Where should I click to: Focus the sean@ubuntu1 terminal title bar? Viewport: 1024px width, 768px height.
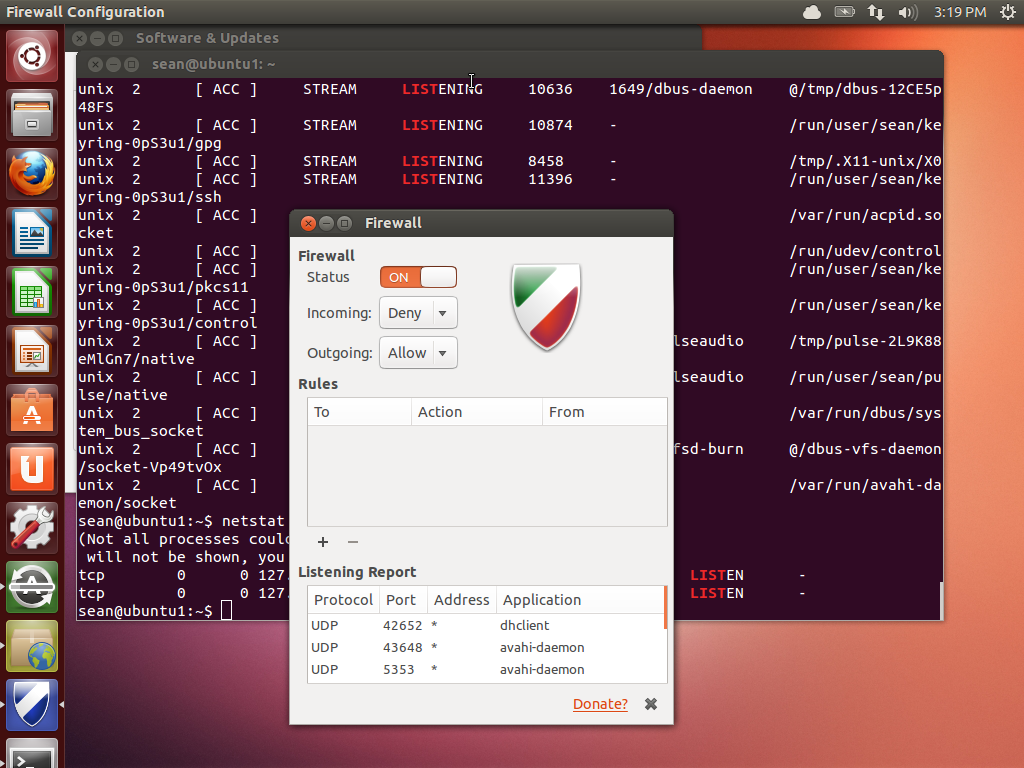point(509,64)
